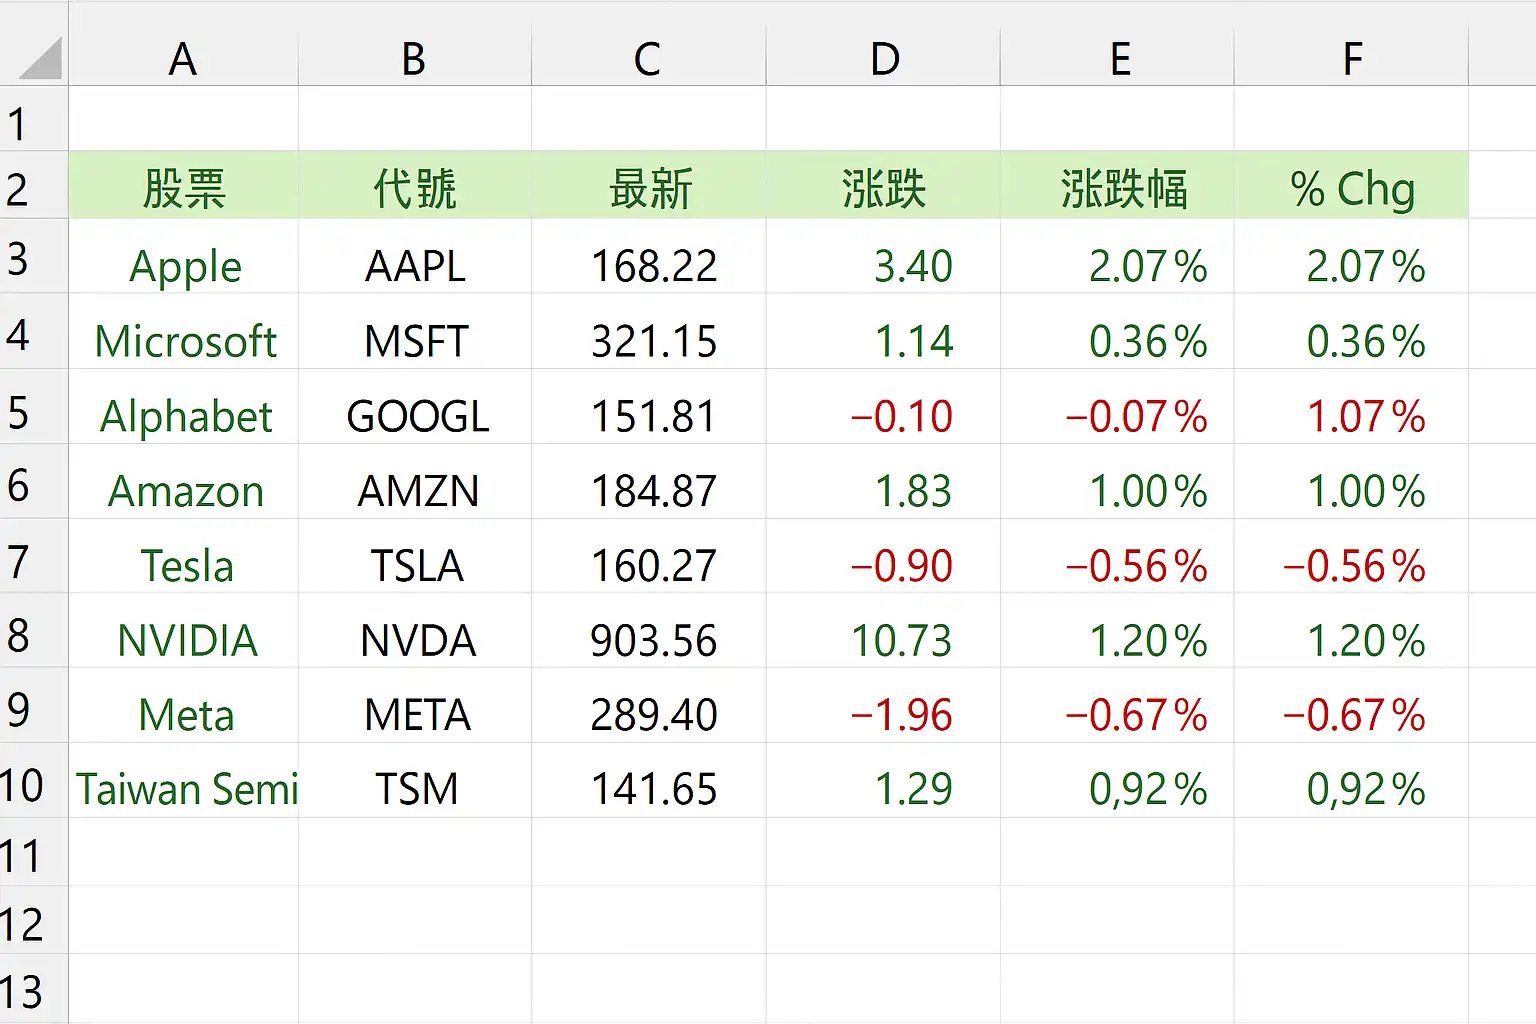Select column F header
This screenshot has height=1024, width=1536.
tap(1351, 59)
